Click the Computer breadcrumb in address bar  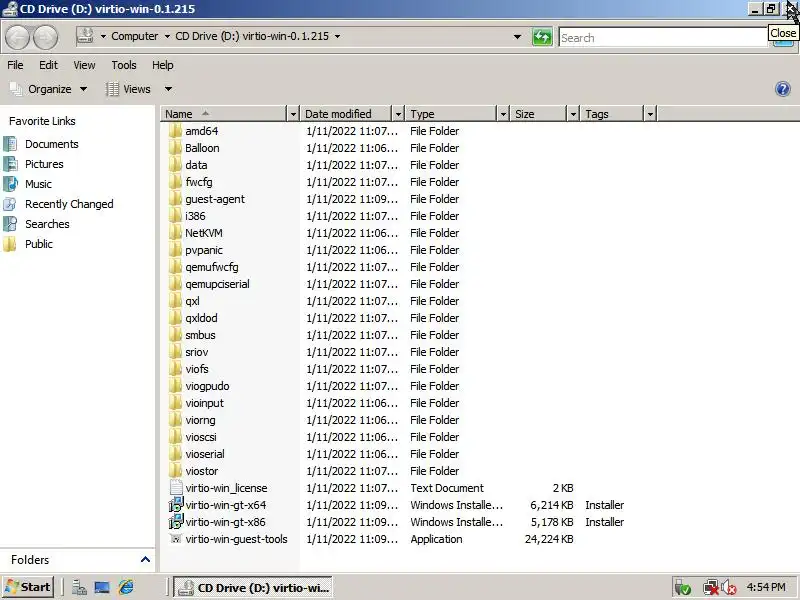(135, 36)
